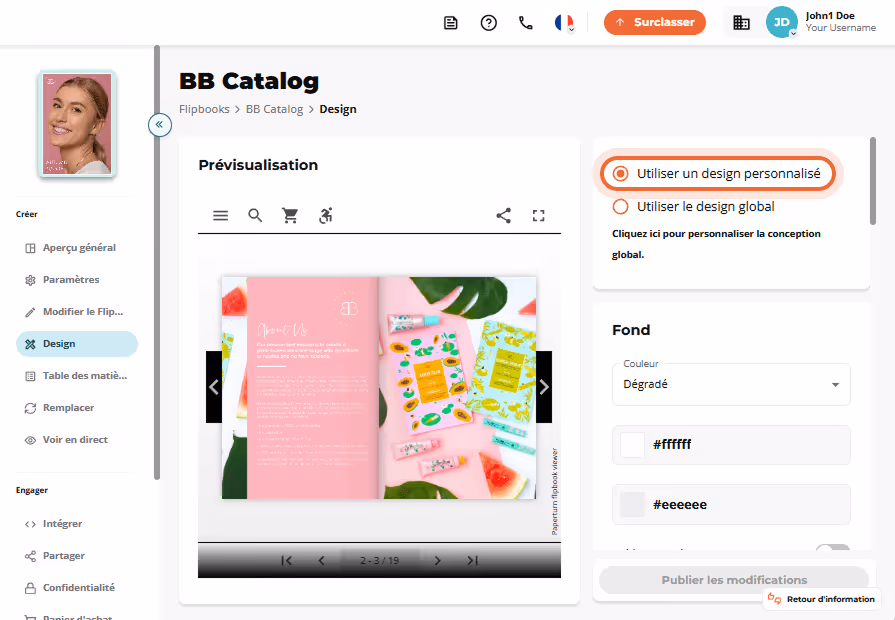Click the phone contact icon

click(526, 23)
